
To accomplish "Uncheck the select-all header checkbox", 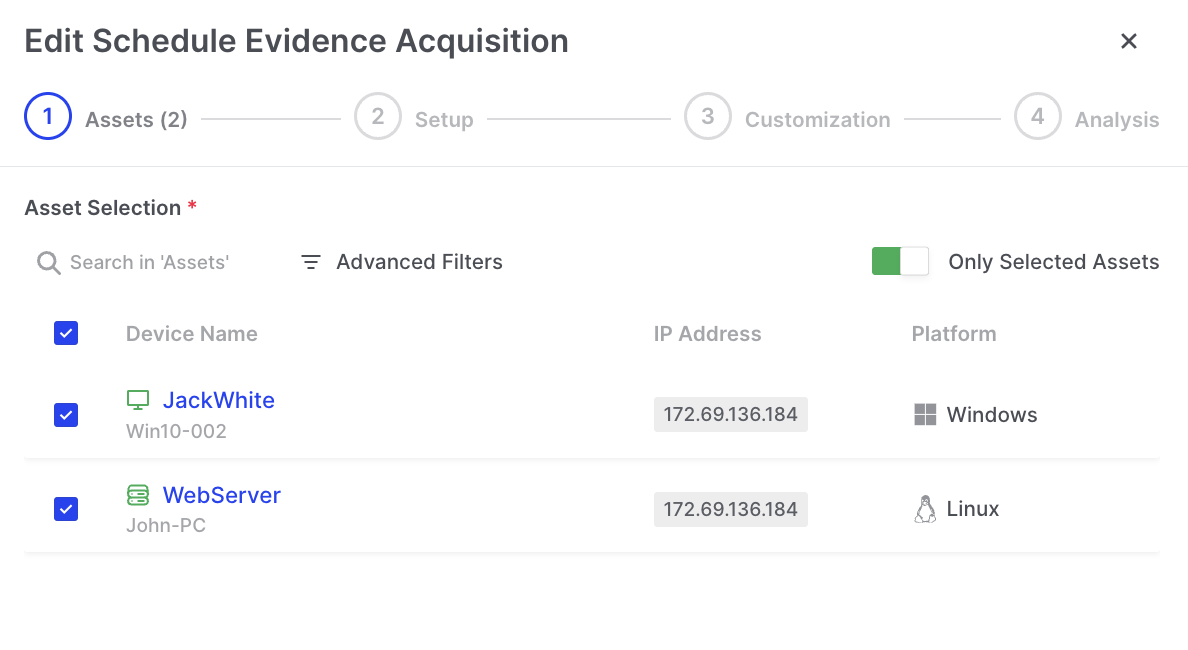I will point(66,333).
